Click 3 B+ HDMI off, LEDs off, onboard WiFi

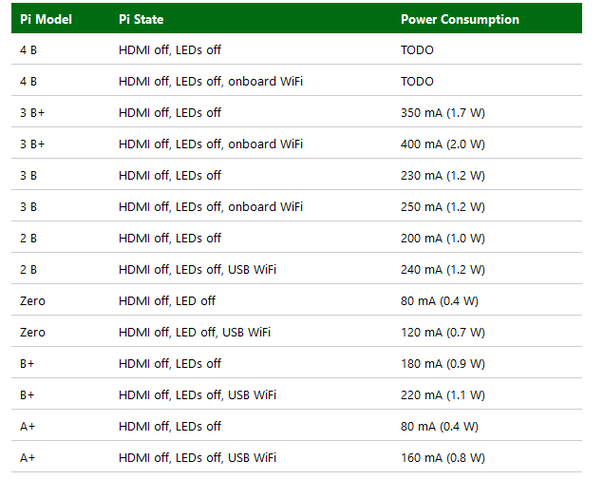(x=211, y=144)
